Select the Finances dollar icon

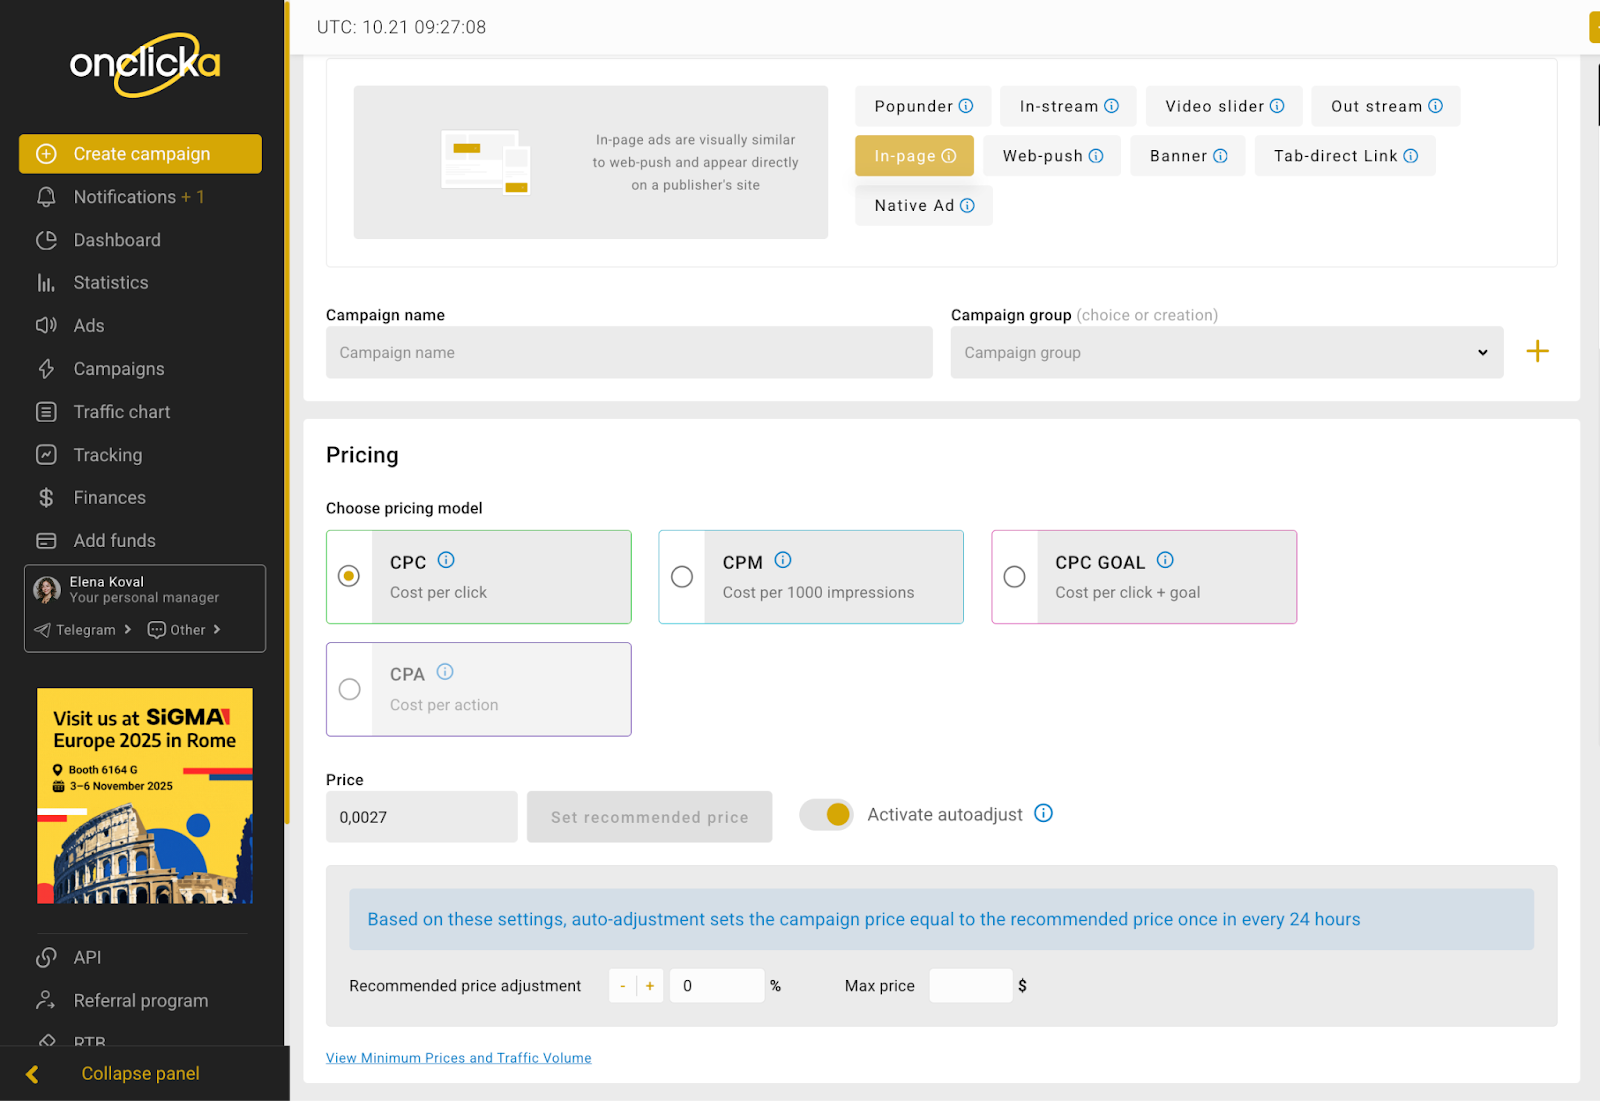click(46, 497)
